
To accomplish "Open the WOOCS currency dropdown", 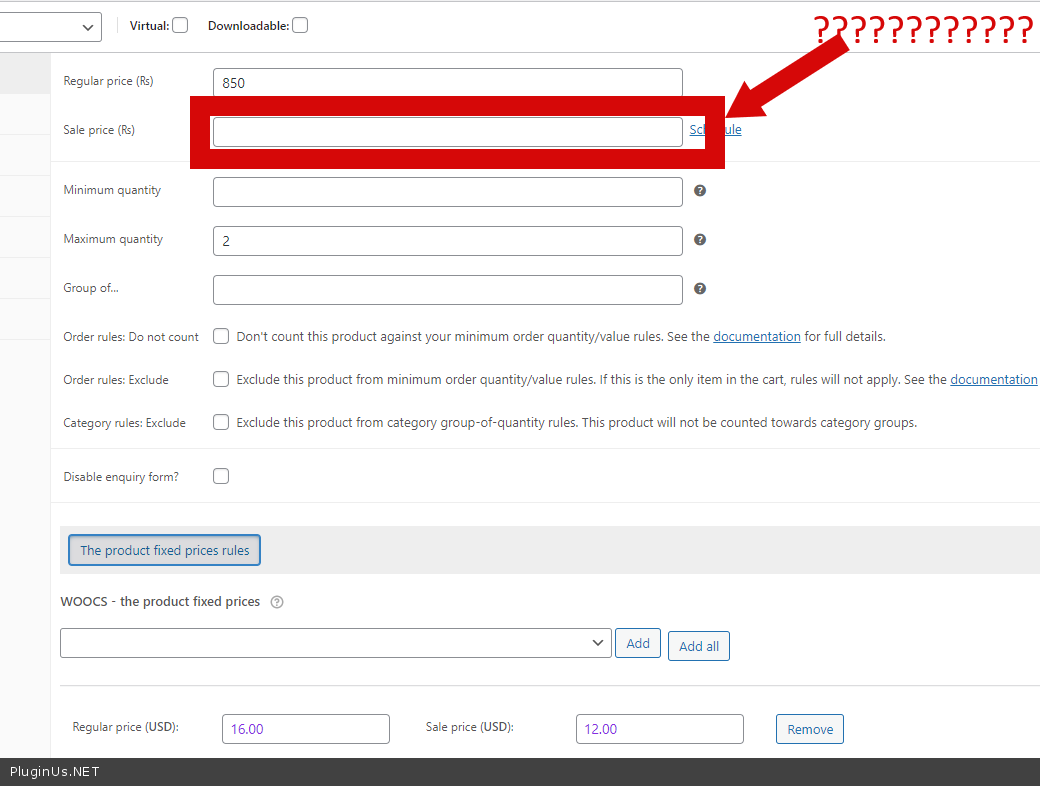I will pos(335,643).
